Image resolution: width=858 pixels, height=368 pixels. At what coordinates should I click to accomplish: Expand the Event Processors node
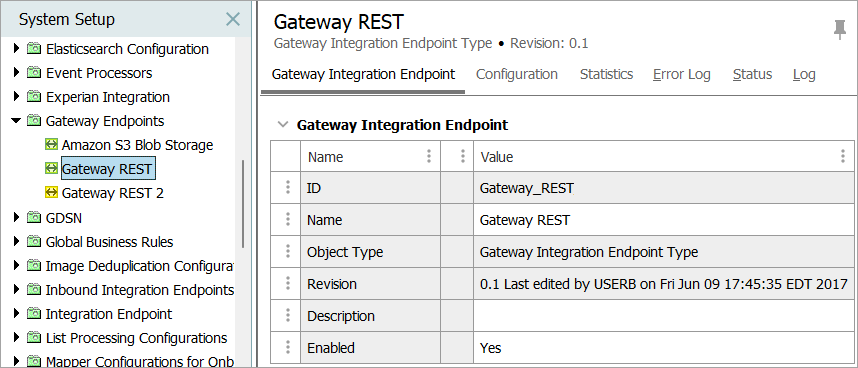coord(16,72)
